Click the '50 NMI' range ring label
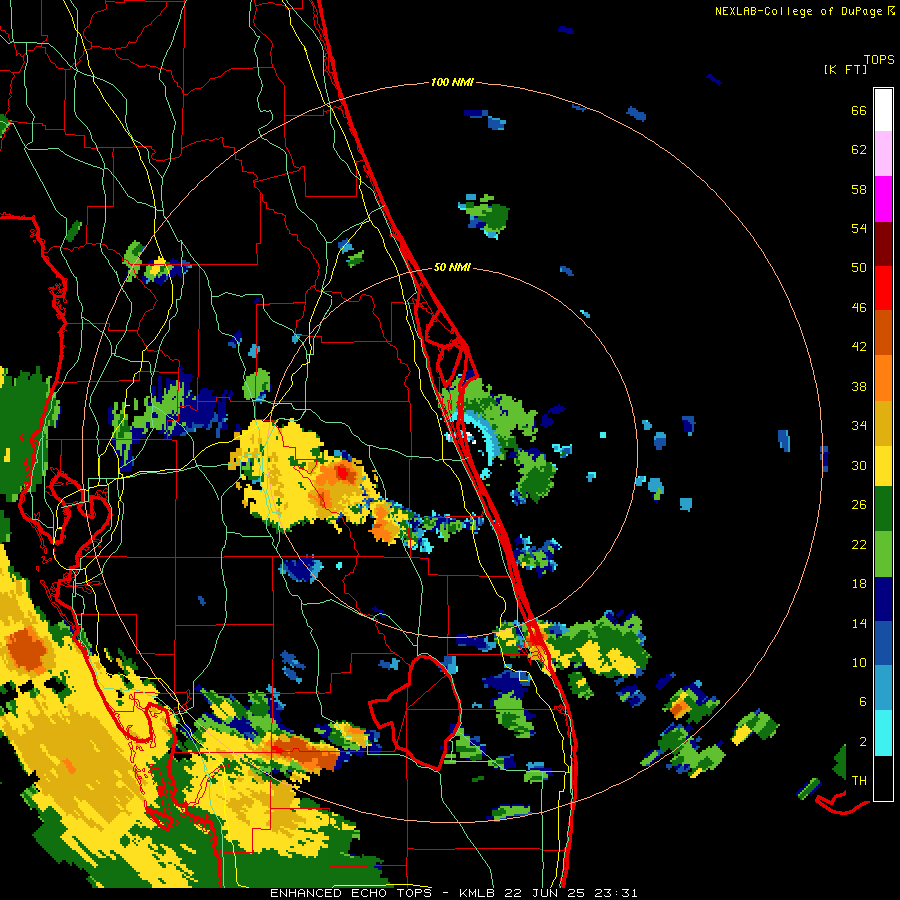The width and height of the screenshot is (900, 900). [452, 267]
